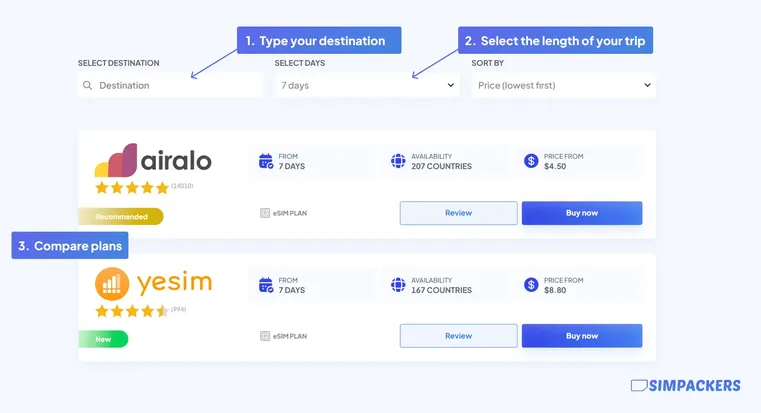
Task: Click the Airalo logo
Action: coord(153,160)
